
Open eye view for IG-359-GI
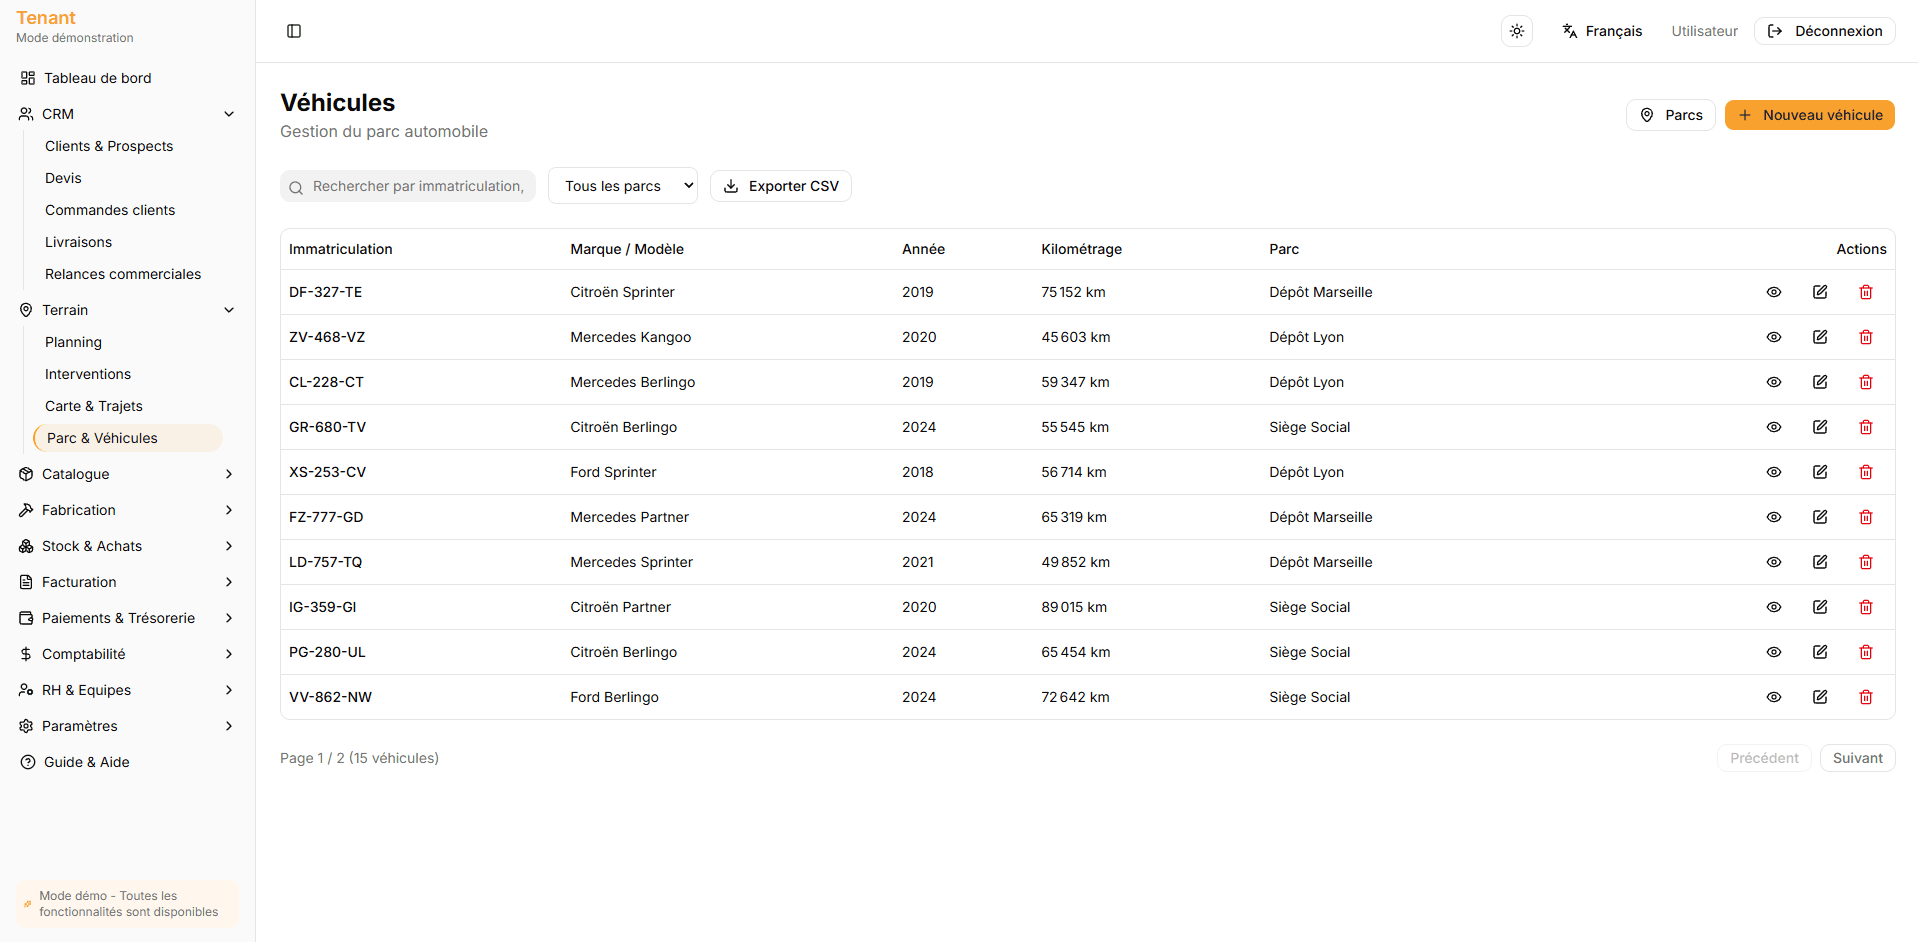tap(1774, 607)
